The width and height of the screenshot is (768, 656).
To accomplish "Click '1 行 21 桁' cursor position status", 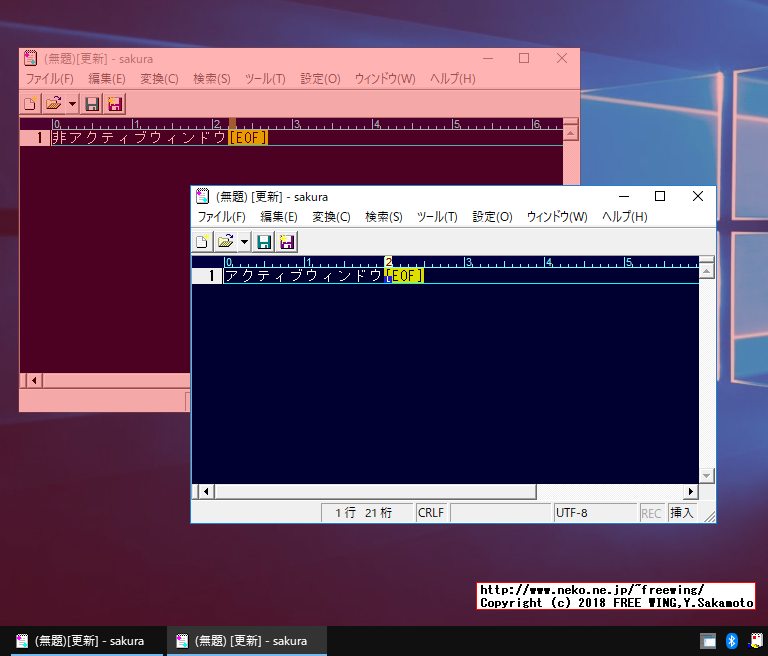I will pyautogui.click(x=366, y=512).
